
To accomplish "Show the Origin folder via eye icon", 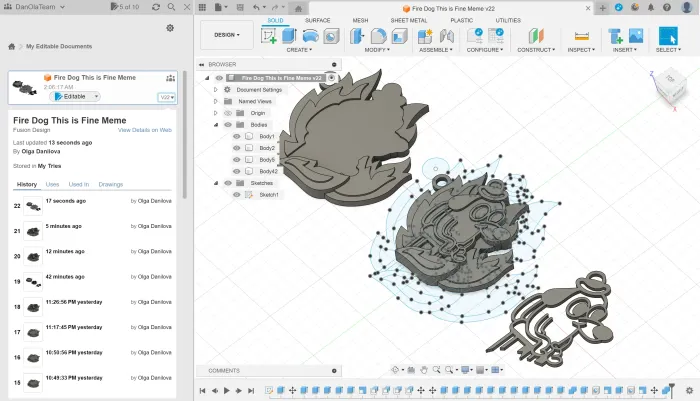I will pos(228,113).
